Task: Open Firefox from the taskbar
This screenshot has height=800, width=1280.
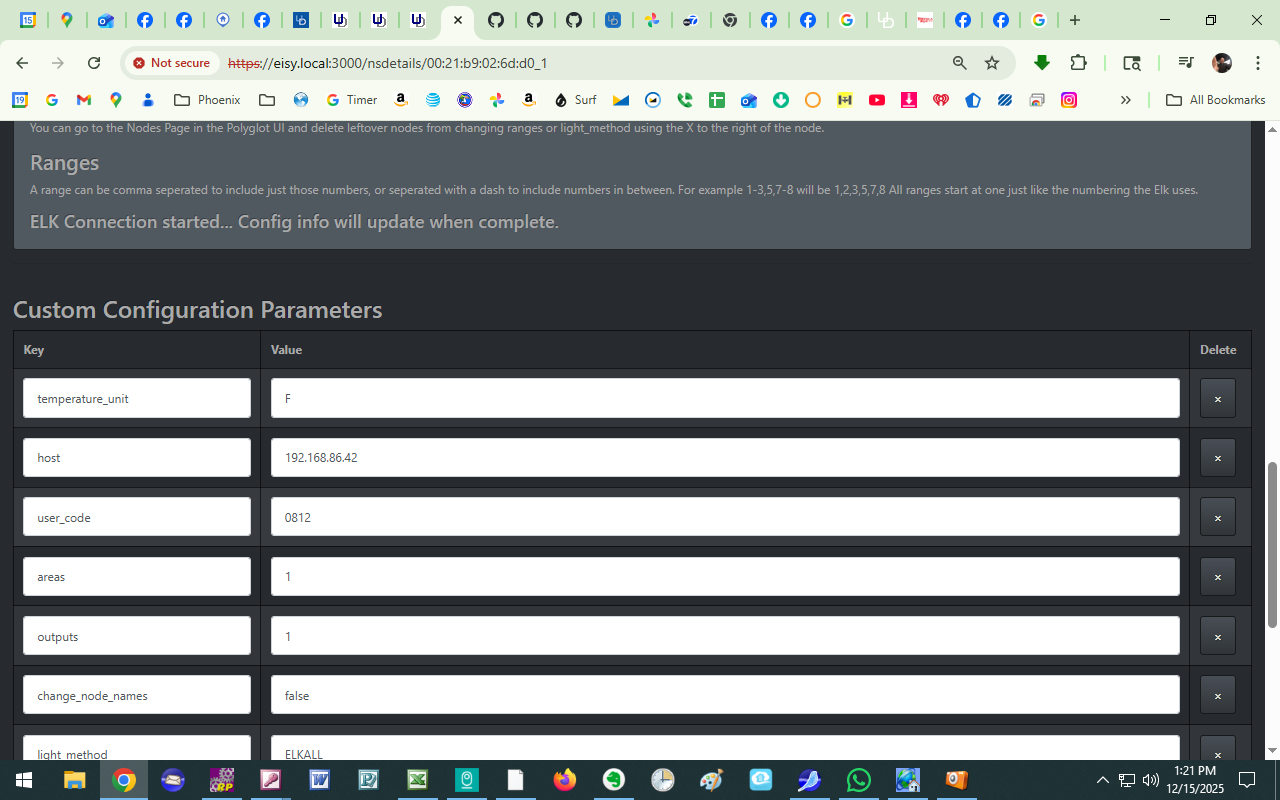Action: coord(565,780)
